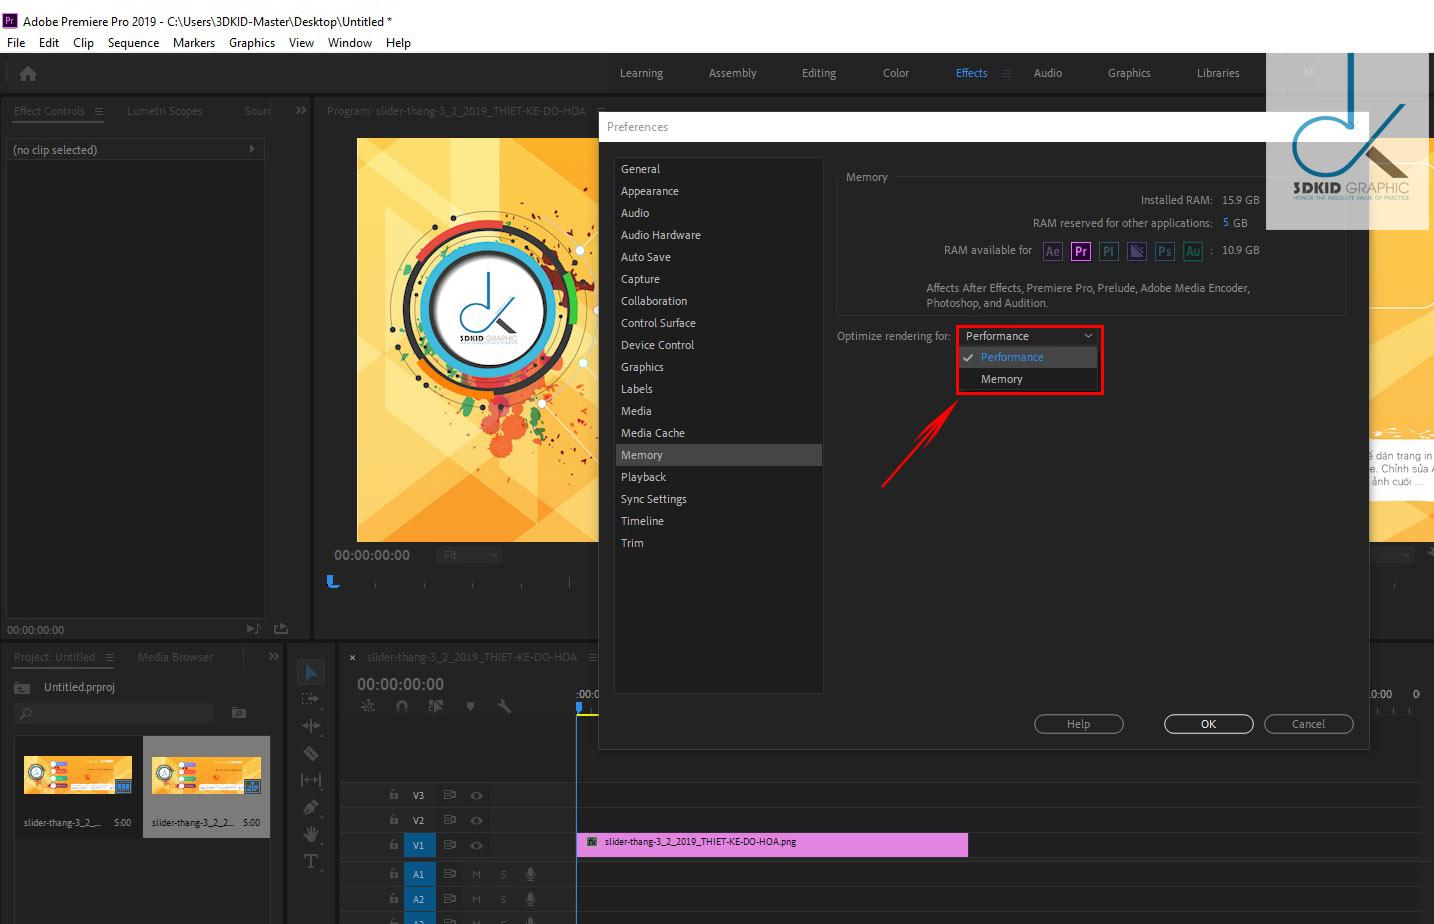The height and width of the screenshot is (924, 1434).
Task: Click the Premiere Pro Pr icon
Action: [1081, 251]
